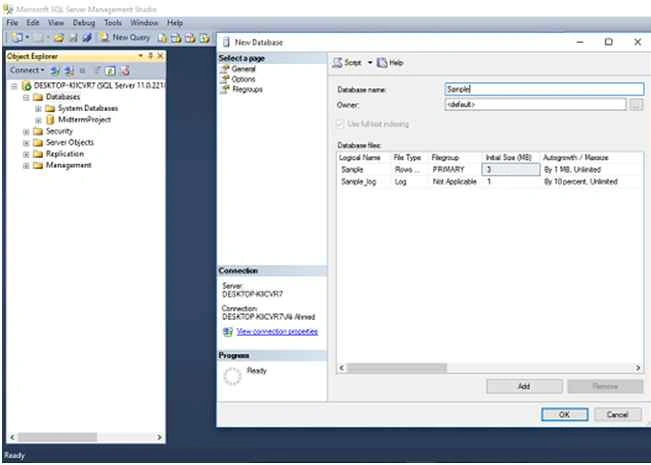Select the Filegroups page
Image resolution: width=651 pixels, height=465 pixels.
click(x=247, y=89)
